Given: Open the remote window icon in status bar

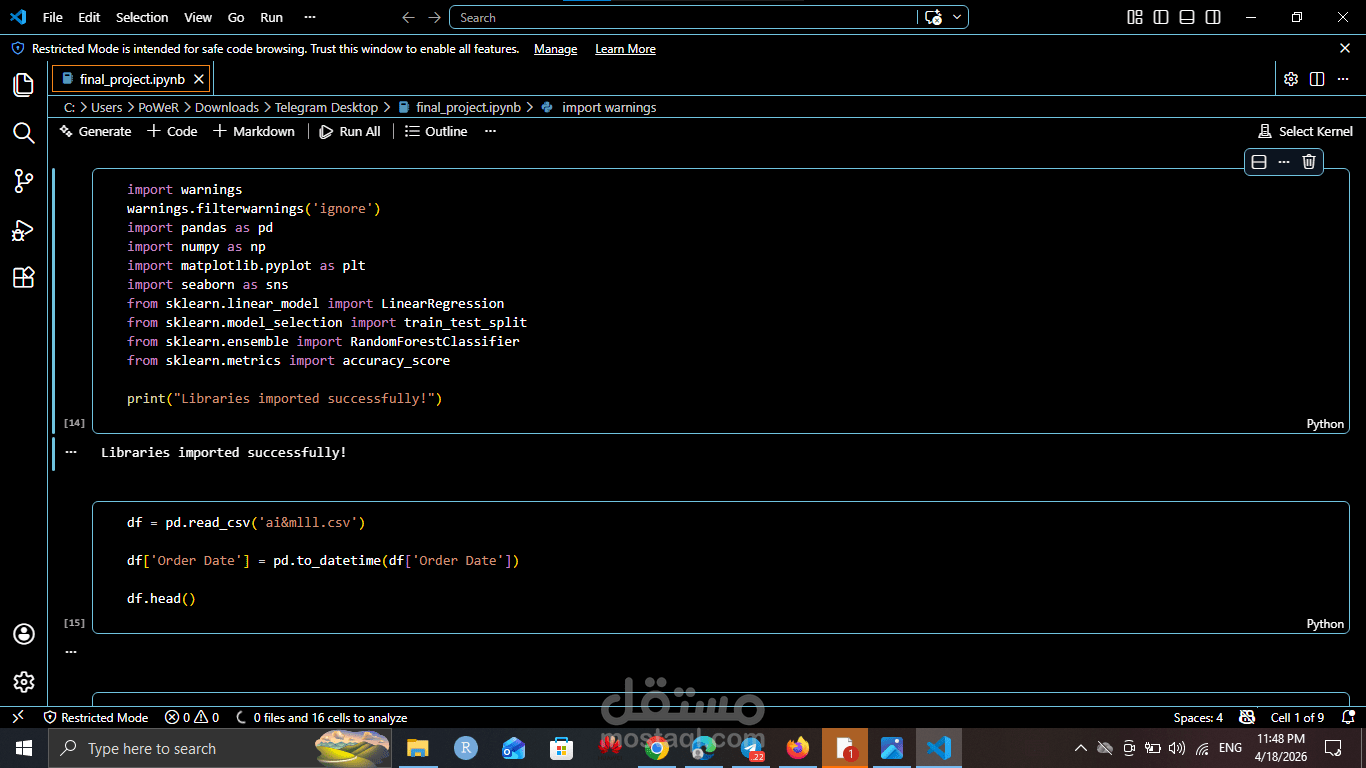Looking at the screenshot, I should [18, 717].
